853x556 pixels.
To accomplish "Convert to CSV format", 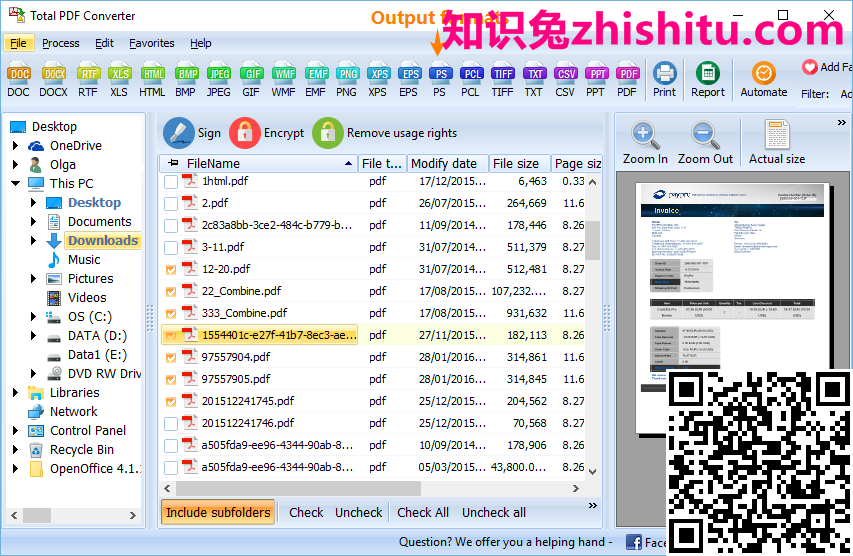I will pyautogui.click(x=565, y=80).
